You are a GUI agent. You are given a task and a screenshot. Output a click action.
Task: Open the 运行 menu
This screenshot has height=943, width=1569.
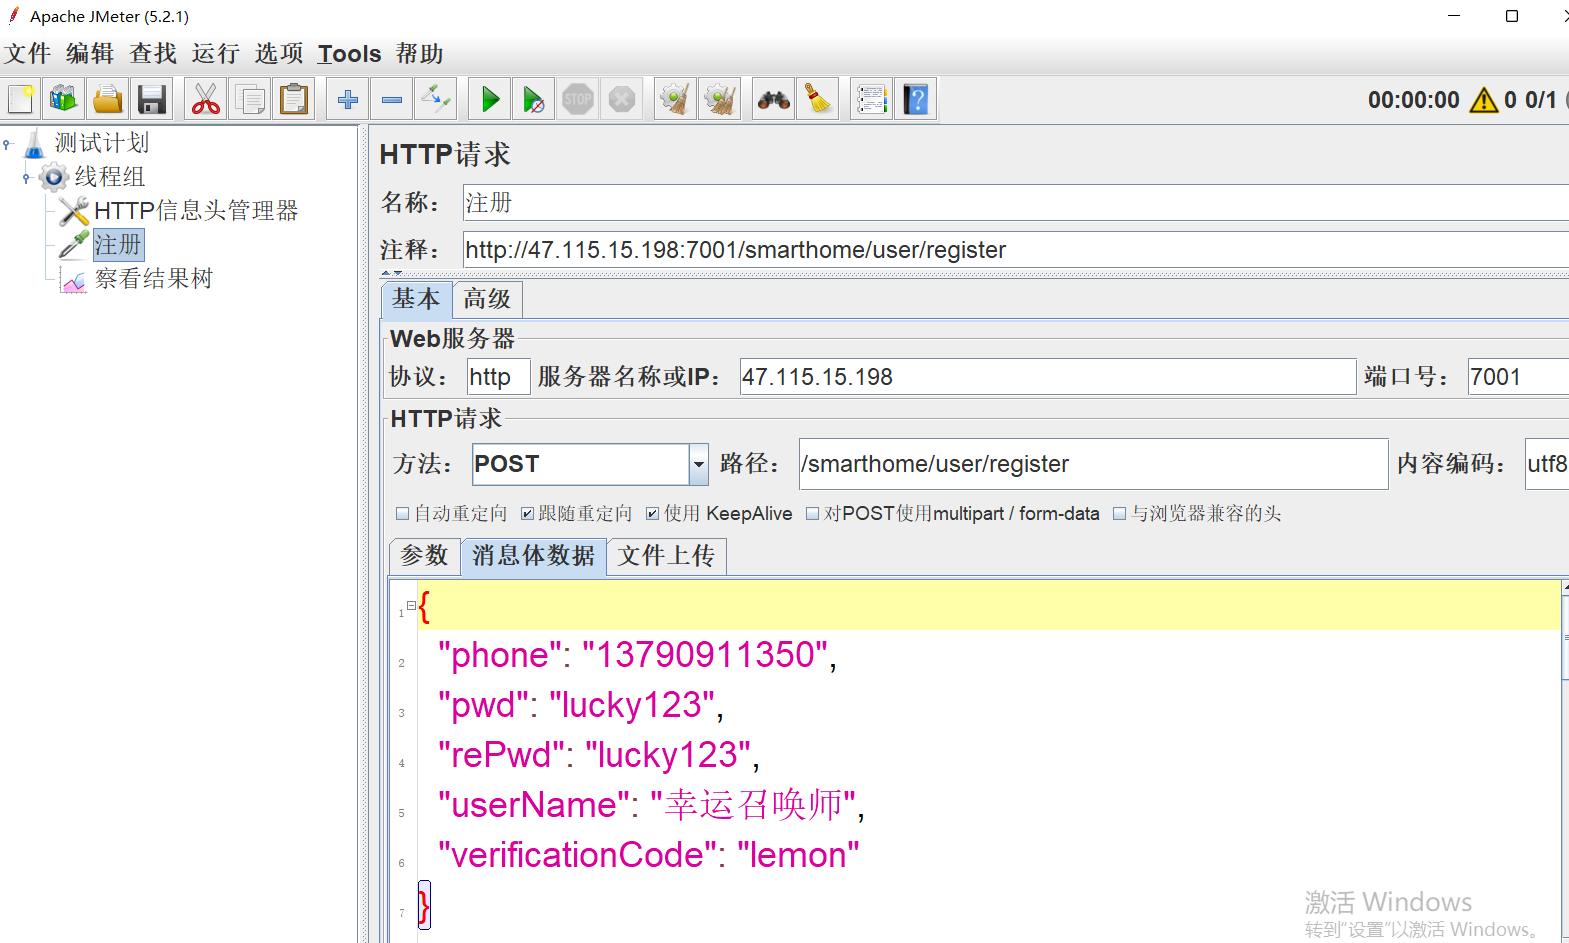[x=216, y=53]
